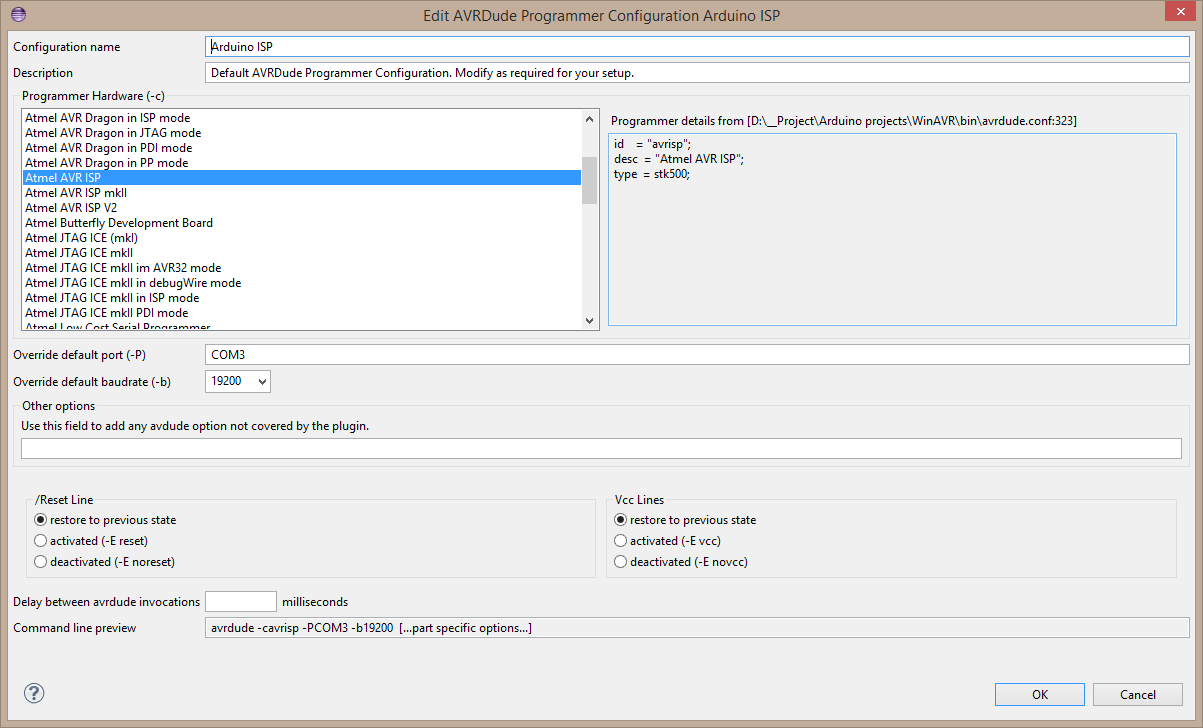Select Atmel AVR Dragon in JTAG mode
Screen dimensions: 1203x728
(112, 133)
